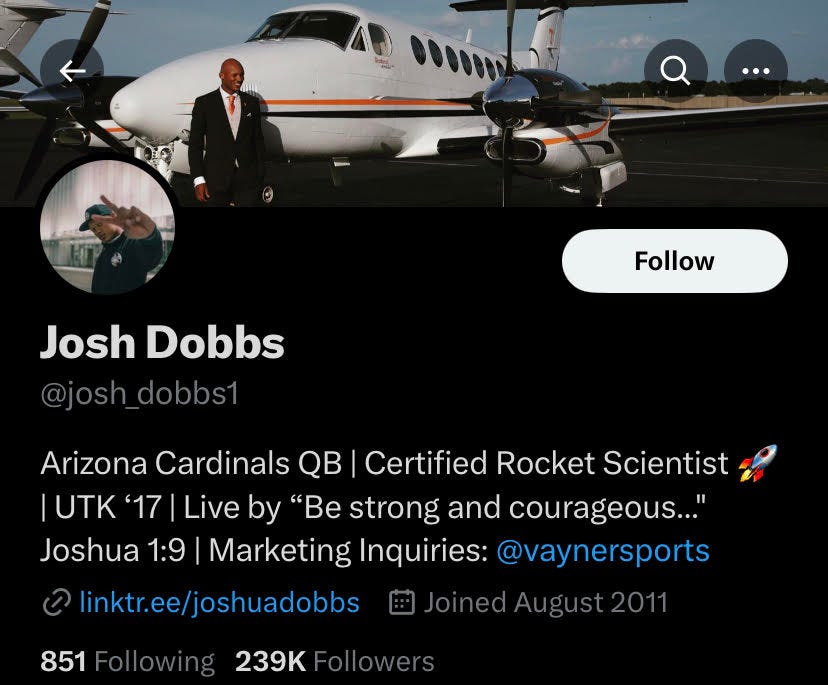Click the Certified Rocket Scientist text
Viewport: 828px width, 685px height.
click(x=547, y=463)
